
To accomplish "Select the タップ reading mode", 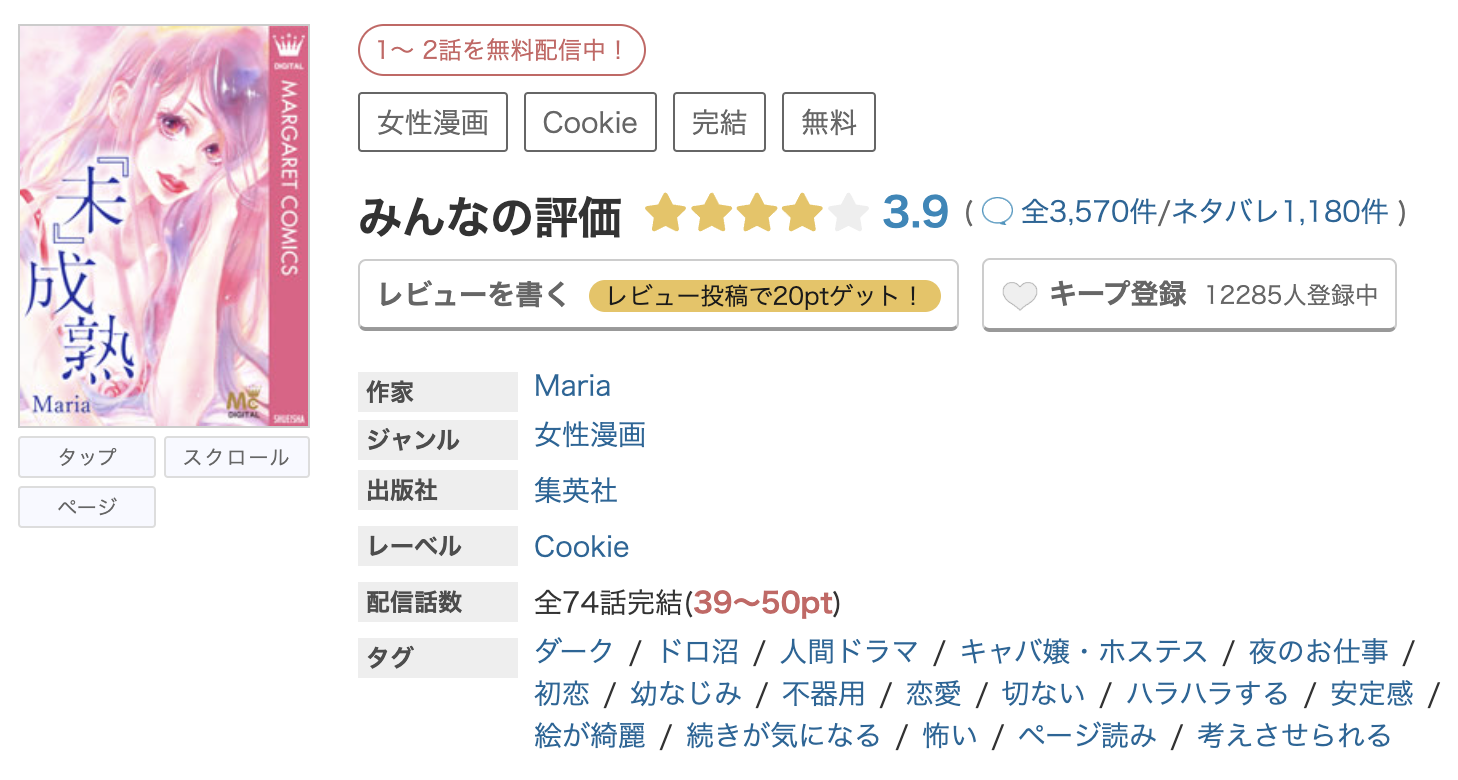I will 86,457.
